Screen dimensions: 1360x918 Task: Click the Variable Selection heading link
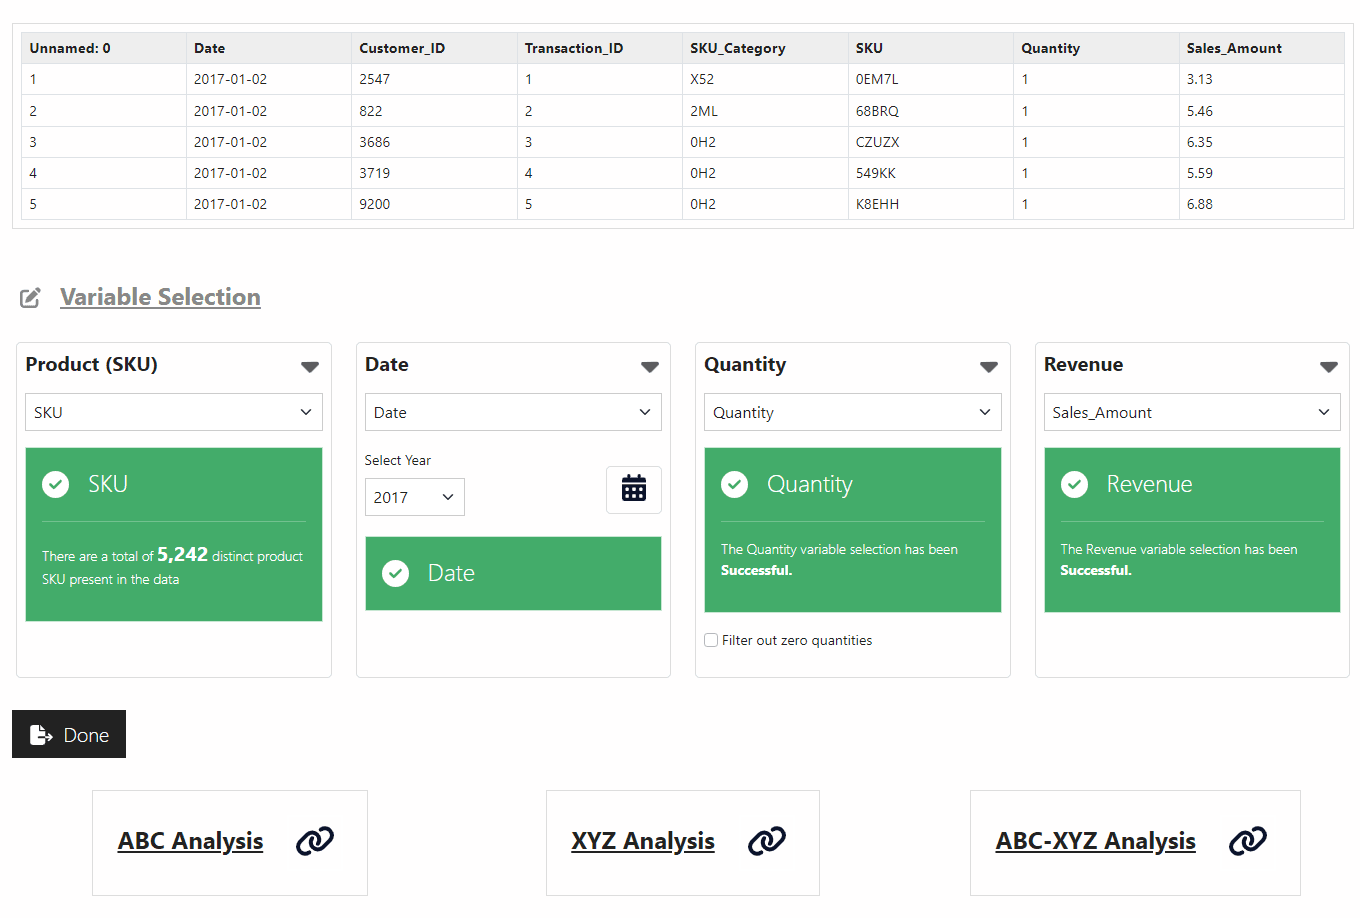160,297
